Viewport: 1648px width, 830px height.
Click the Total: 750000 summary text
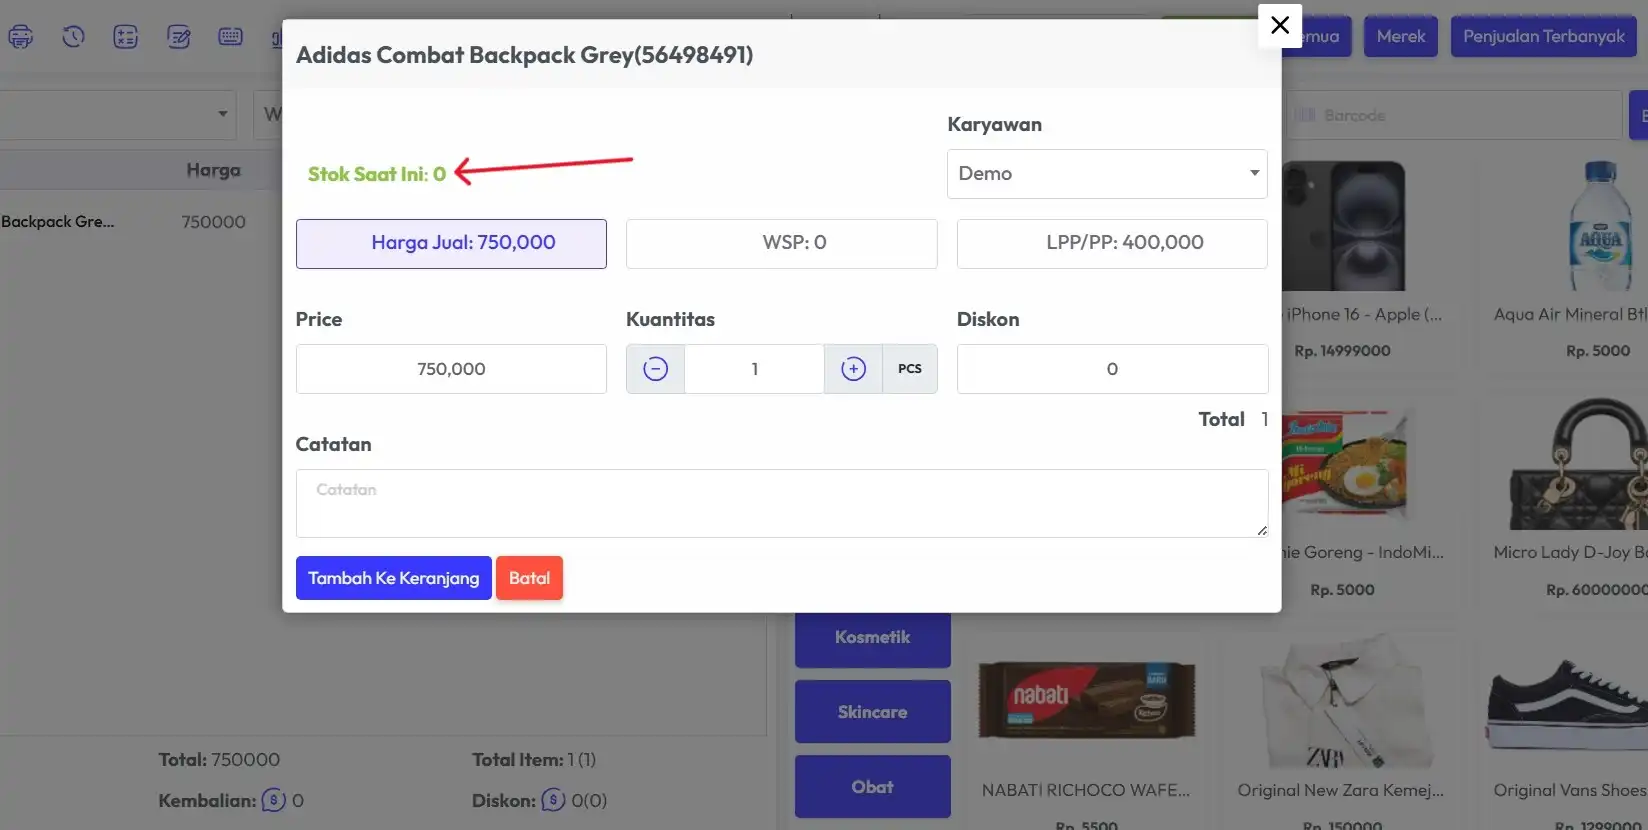click(219, 760)
